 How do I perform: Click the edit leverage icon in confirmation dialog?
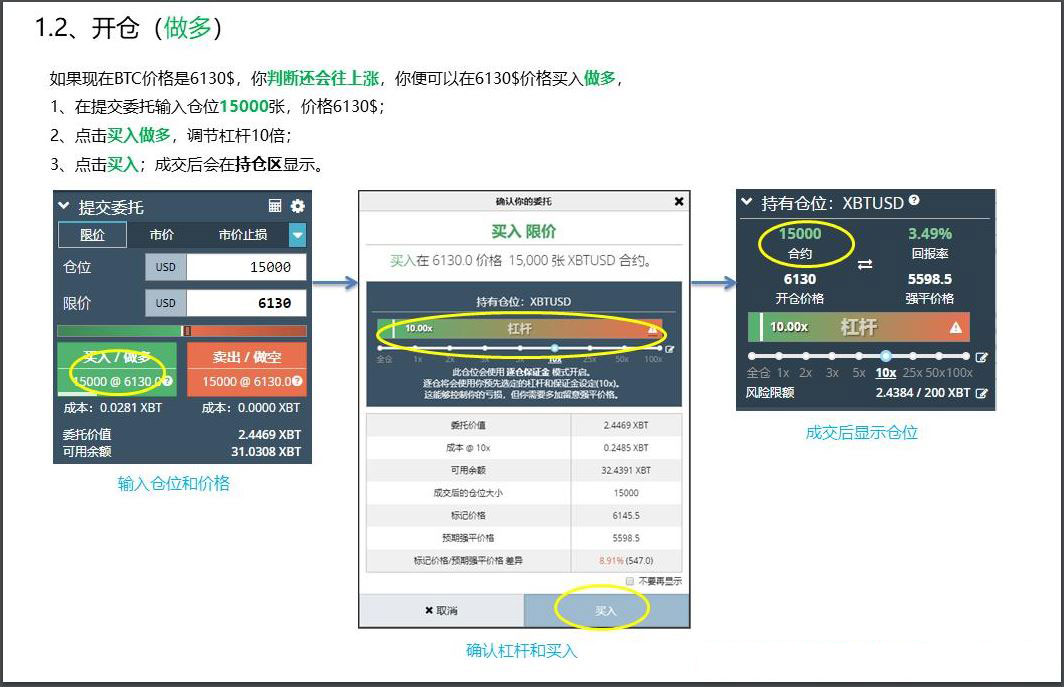670,349
